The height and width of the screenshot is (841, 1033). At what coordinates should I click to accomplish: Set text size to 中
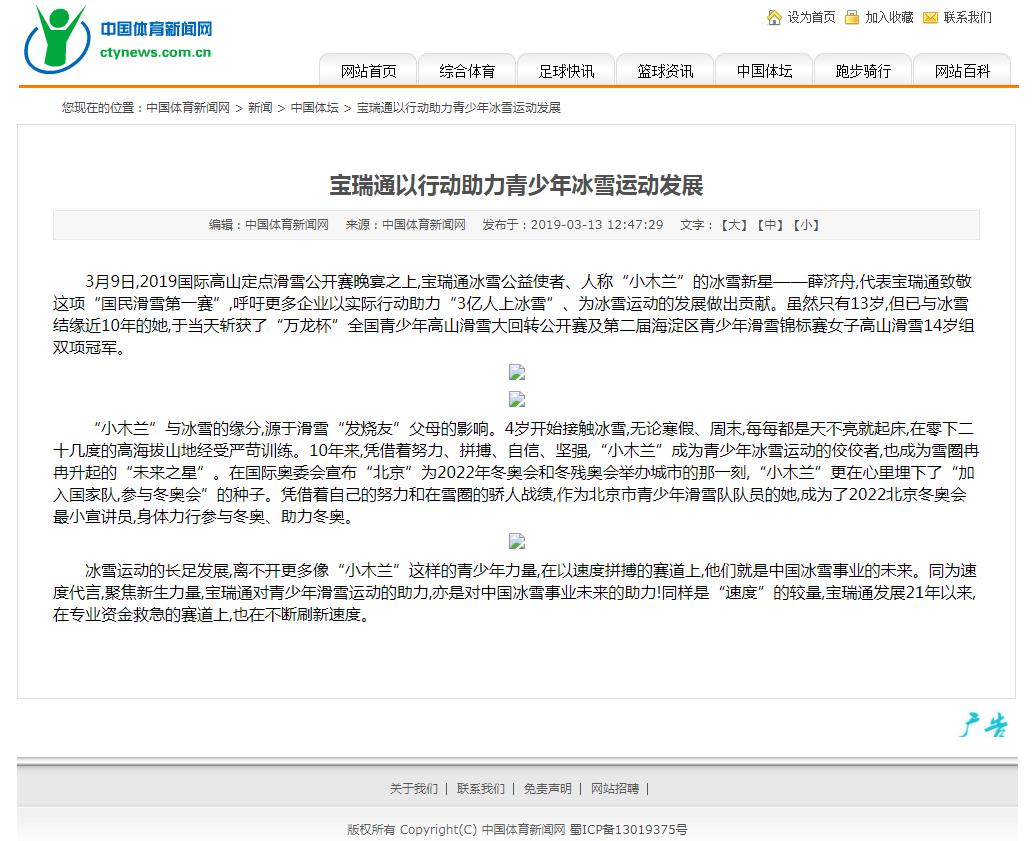pyautogui.click(x=770, y=225)
